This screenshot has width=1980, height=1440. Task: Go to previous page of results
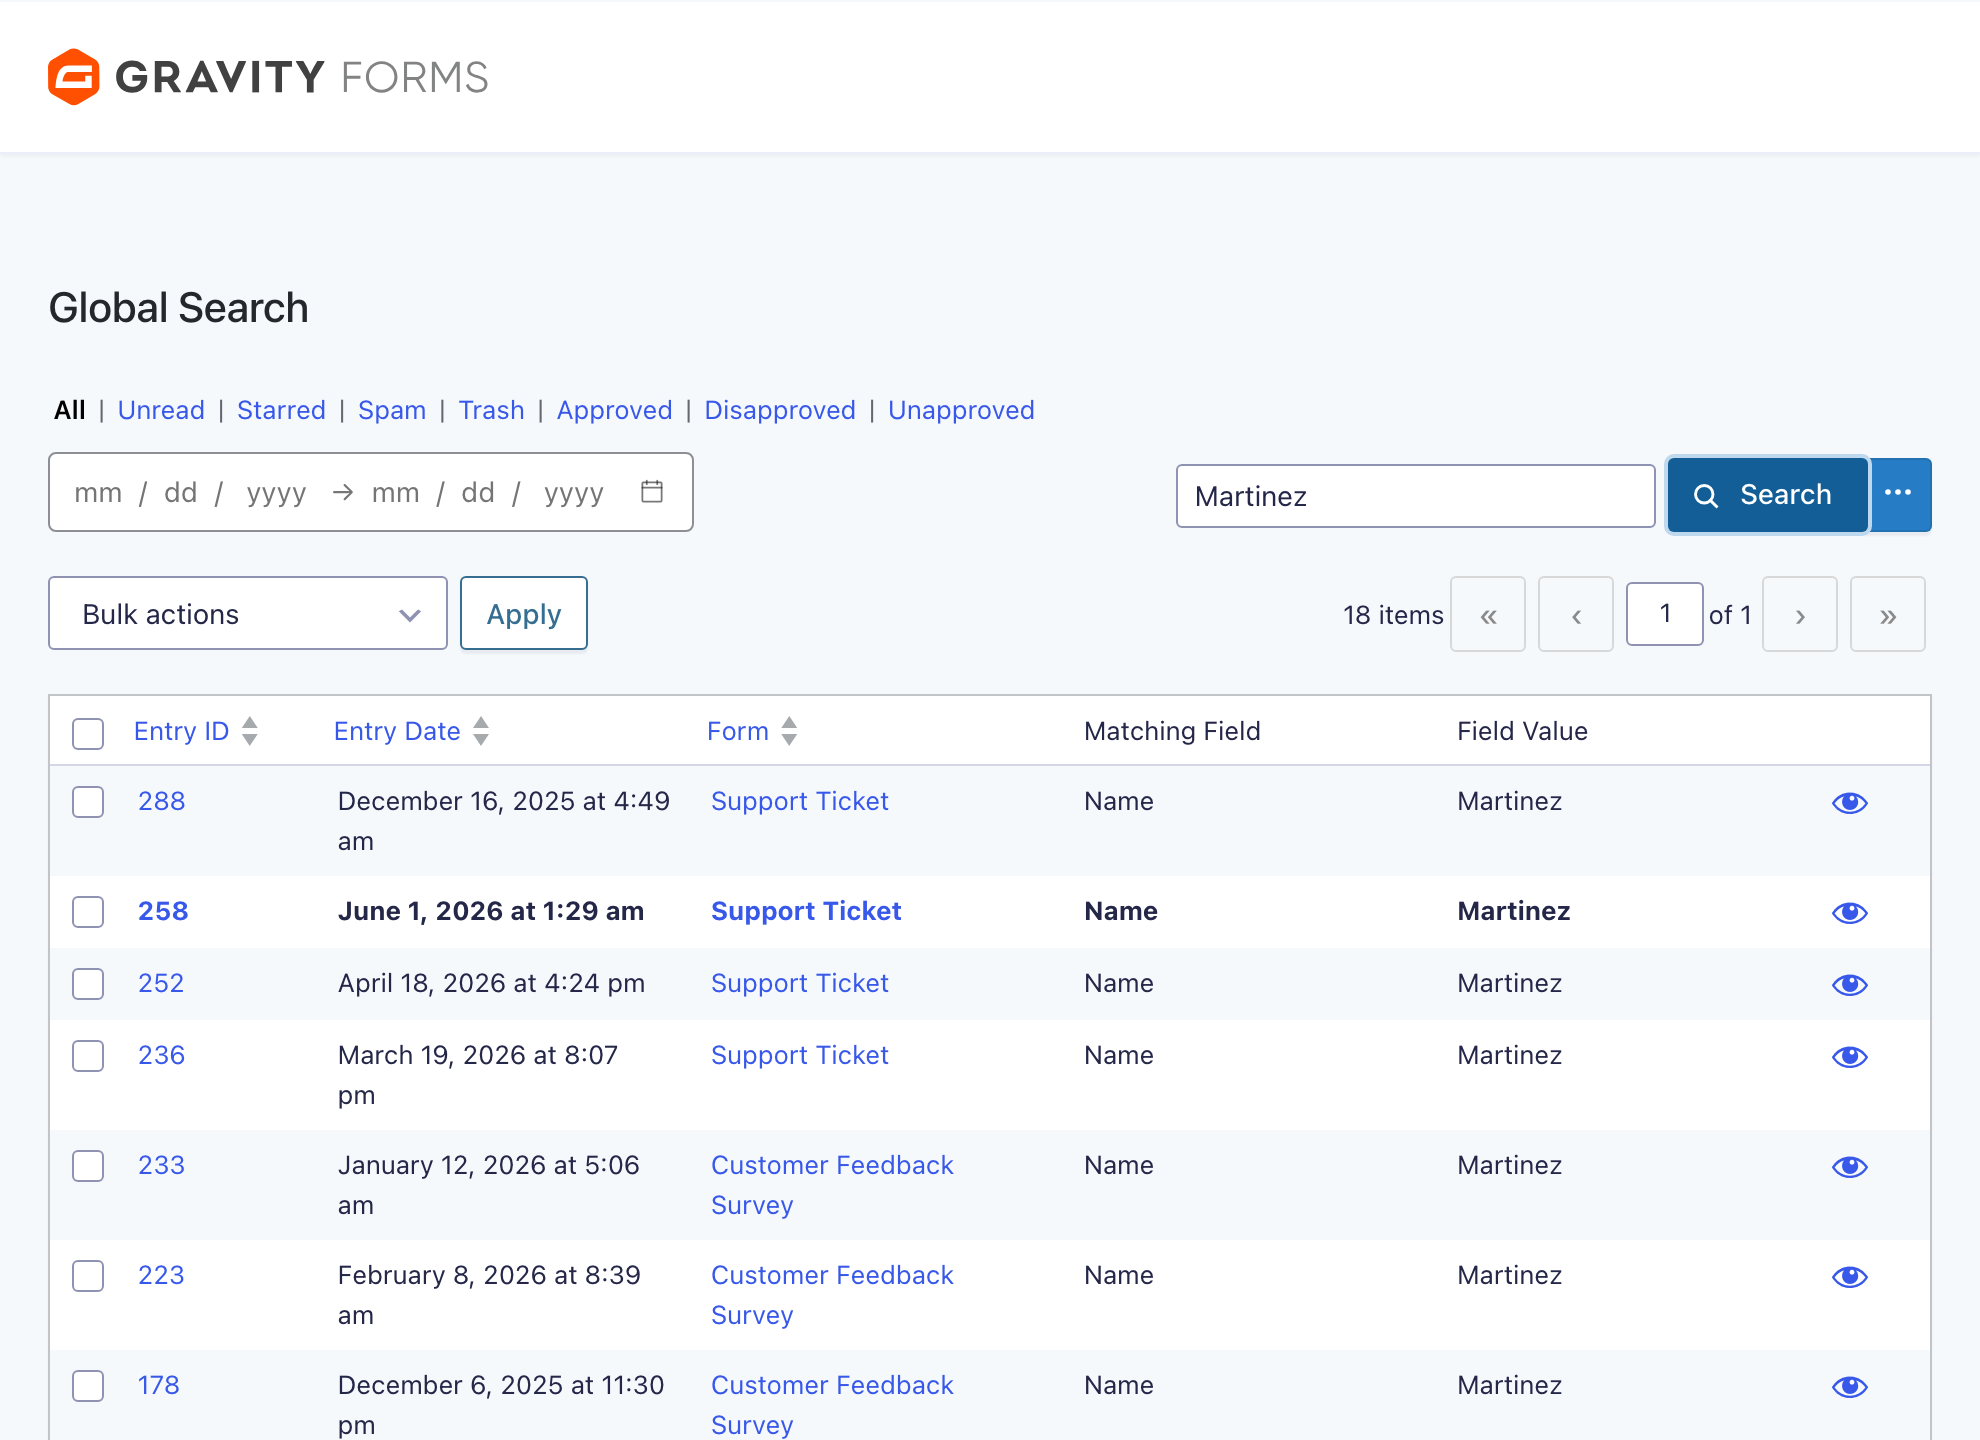(1576, 614)
